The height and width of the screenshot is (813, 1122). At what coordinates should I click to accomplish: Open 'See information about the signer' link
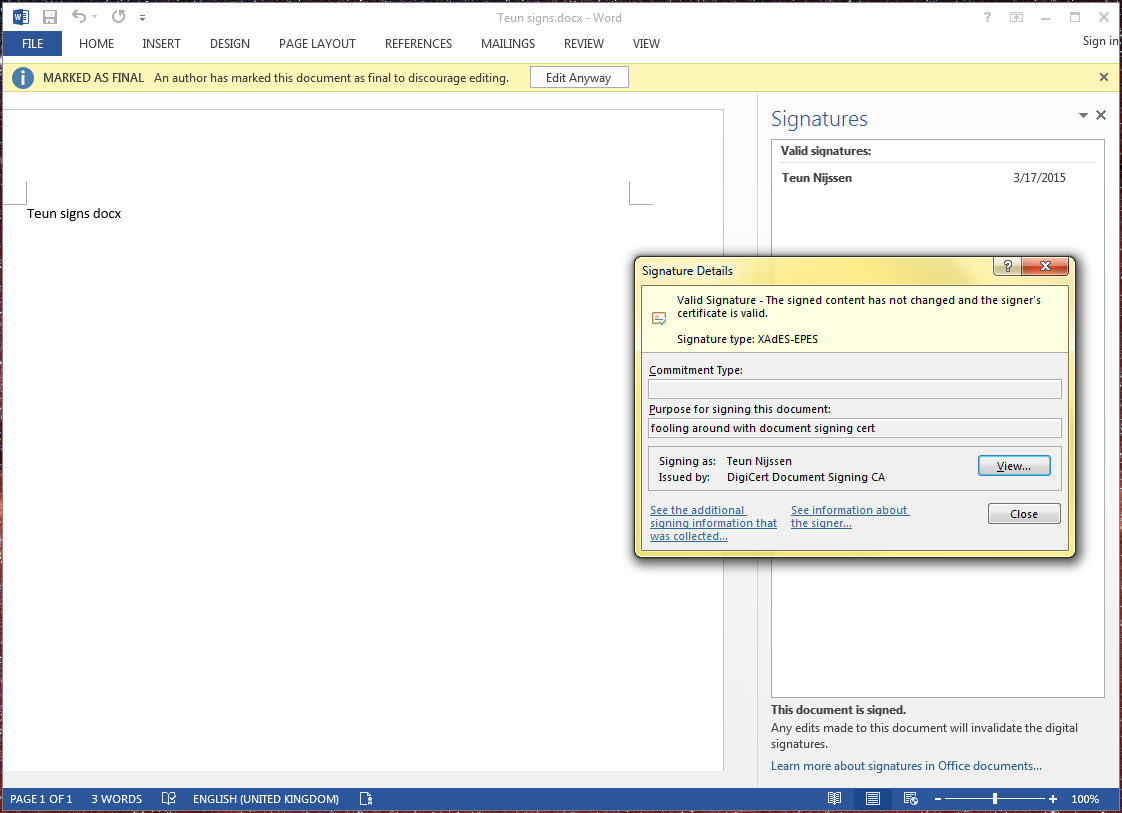click(x=849, y=516)
